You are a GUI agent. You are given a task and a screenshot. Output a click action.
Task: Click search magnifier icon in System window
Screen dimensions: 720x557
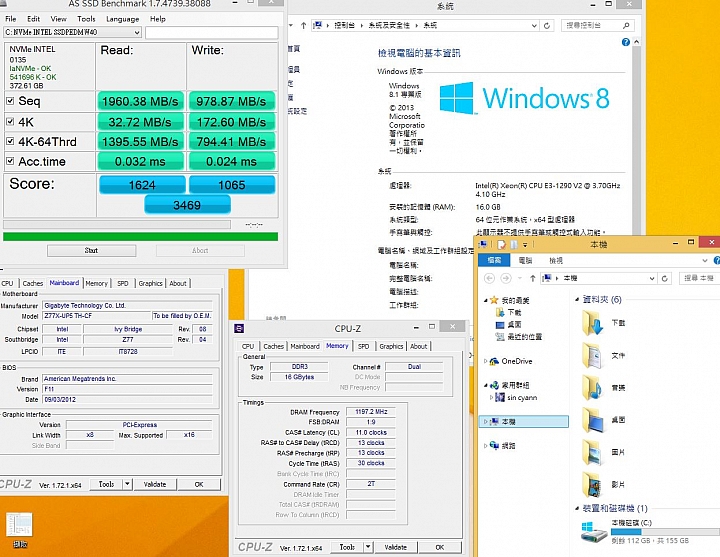click(x=626, y=25)
